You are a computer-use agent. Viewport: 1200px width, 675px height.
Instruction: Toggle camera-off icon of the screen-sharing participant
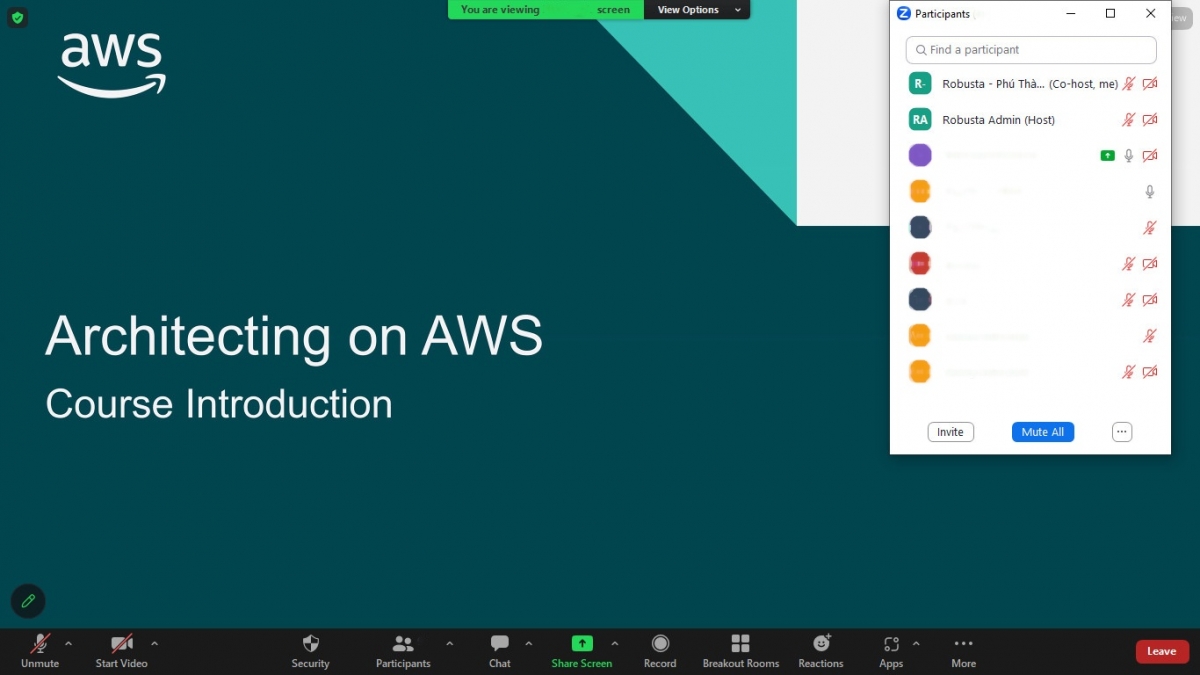[x=1150, y=155]
